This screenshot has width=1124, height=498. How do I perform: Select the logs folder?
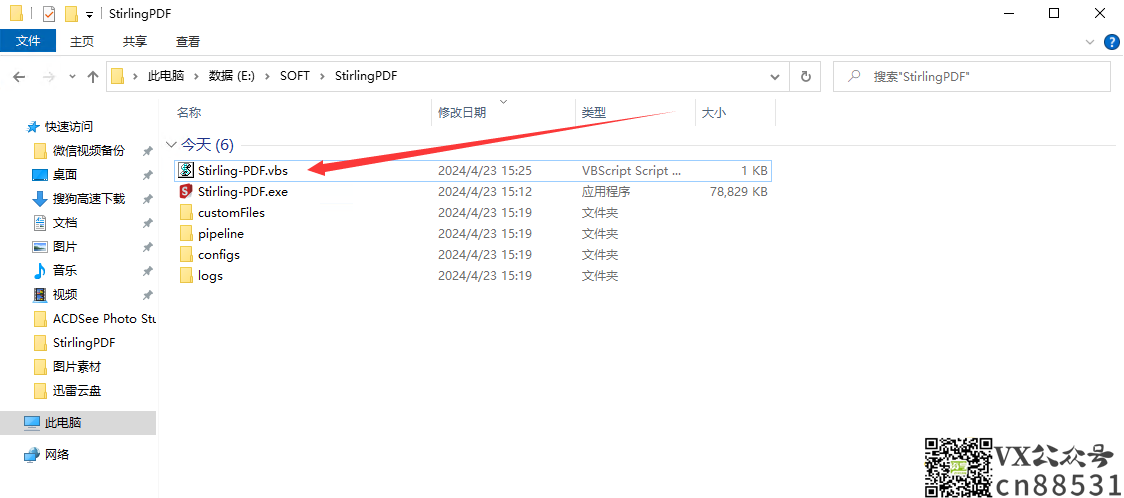click(x=209, y=276)
